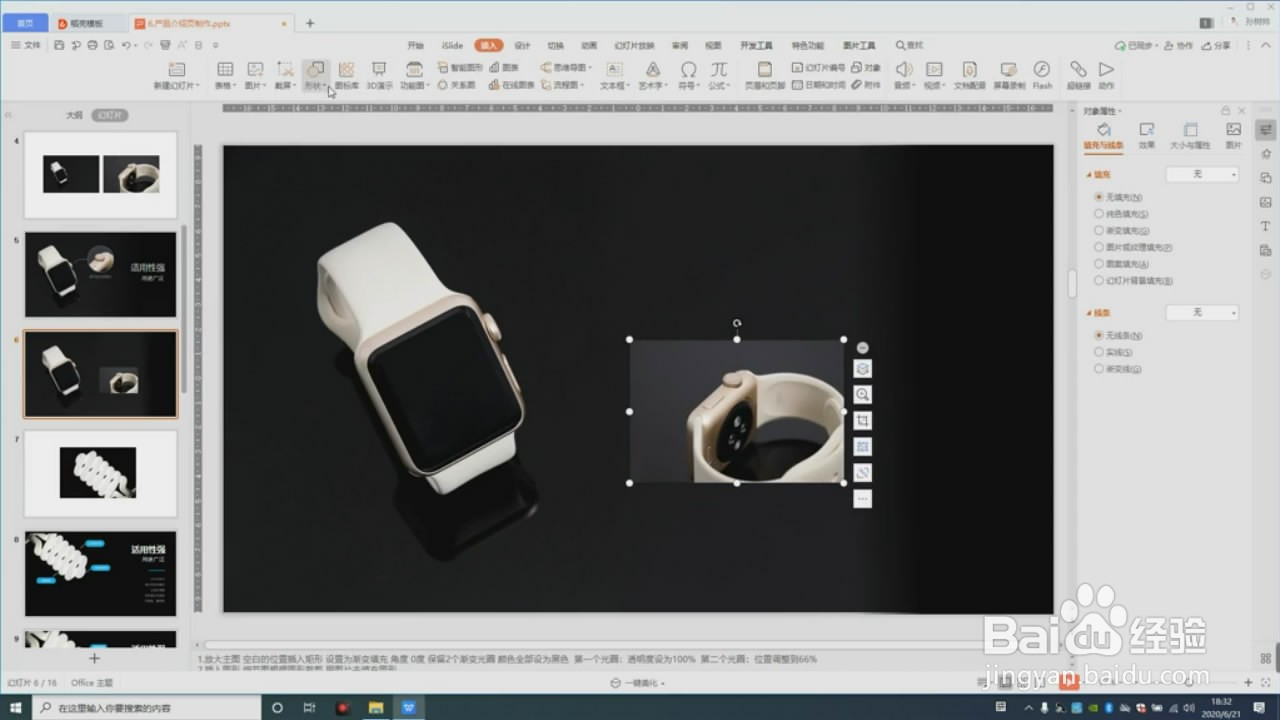This screenshot has height=720, width=1280.
Task: Select the 截屏 screenshot tool
Action: click(285, 75)
